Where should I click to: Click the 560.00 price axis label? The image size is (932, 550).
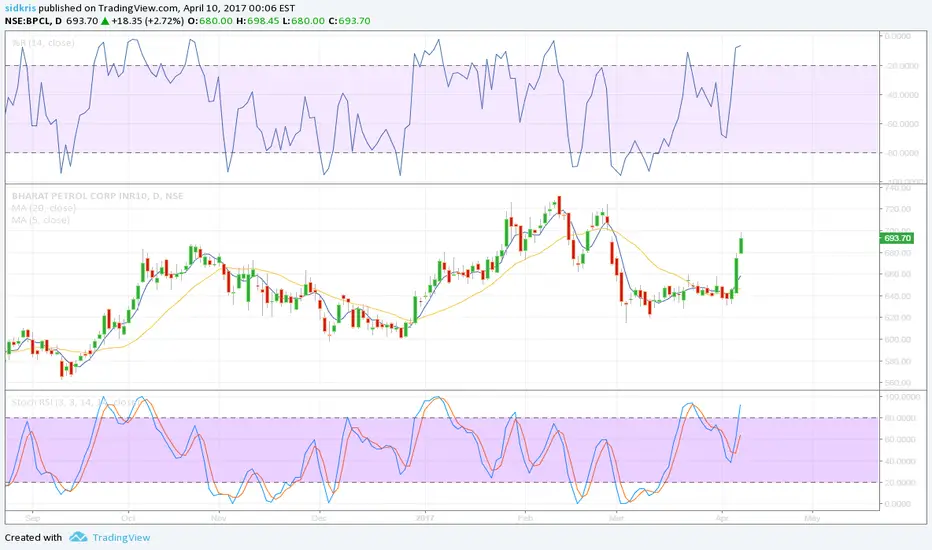coord(898,383)
